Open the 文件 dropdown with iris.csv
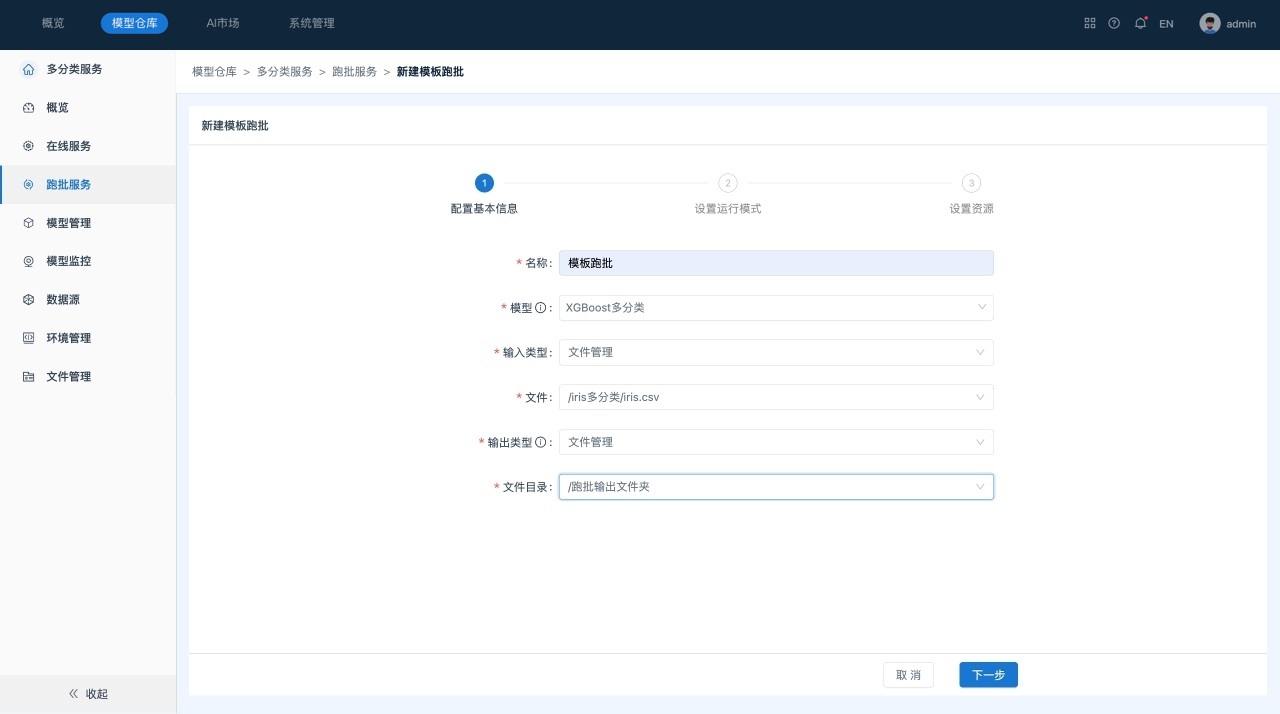The height and width of the screenshot is (714, 1280). pos(775,397)
